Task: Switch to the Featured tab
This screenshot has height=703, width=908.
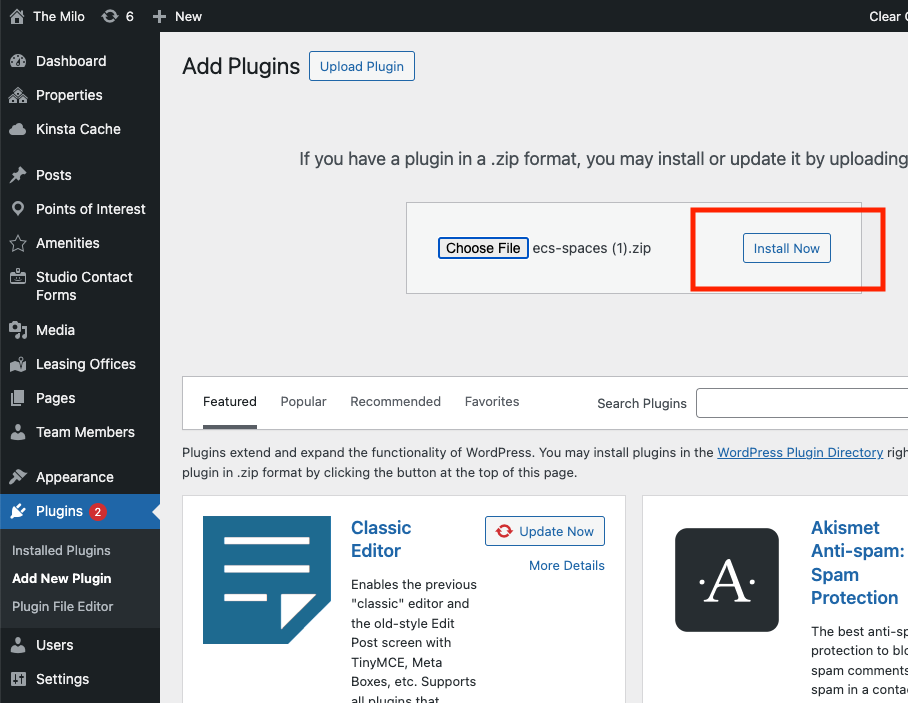Action: [229, 402]
